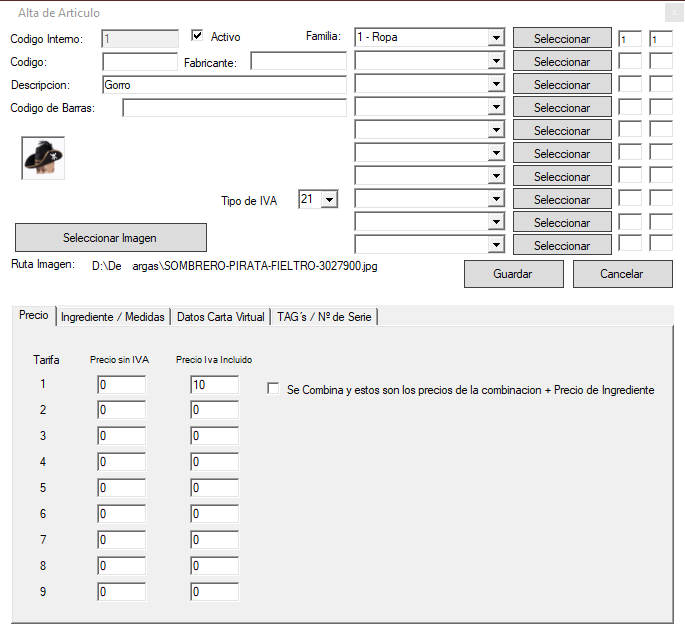This screenshot has height=642, width=685.
Task: Click Seleccionar button in Tipo de IVA row
Action: [562, 199]
